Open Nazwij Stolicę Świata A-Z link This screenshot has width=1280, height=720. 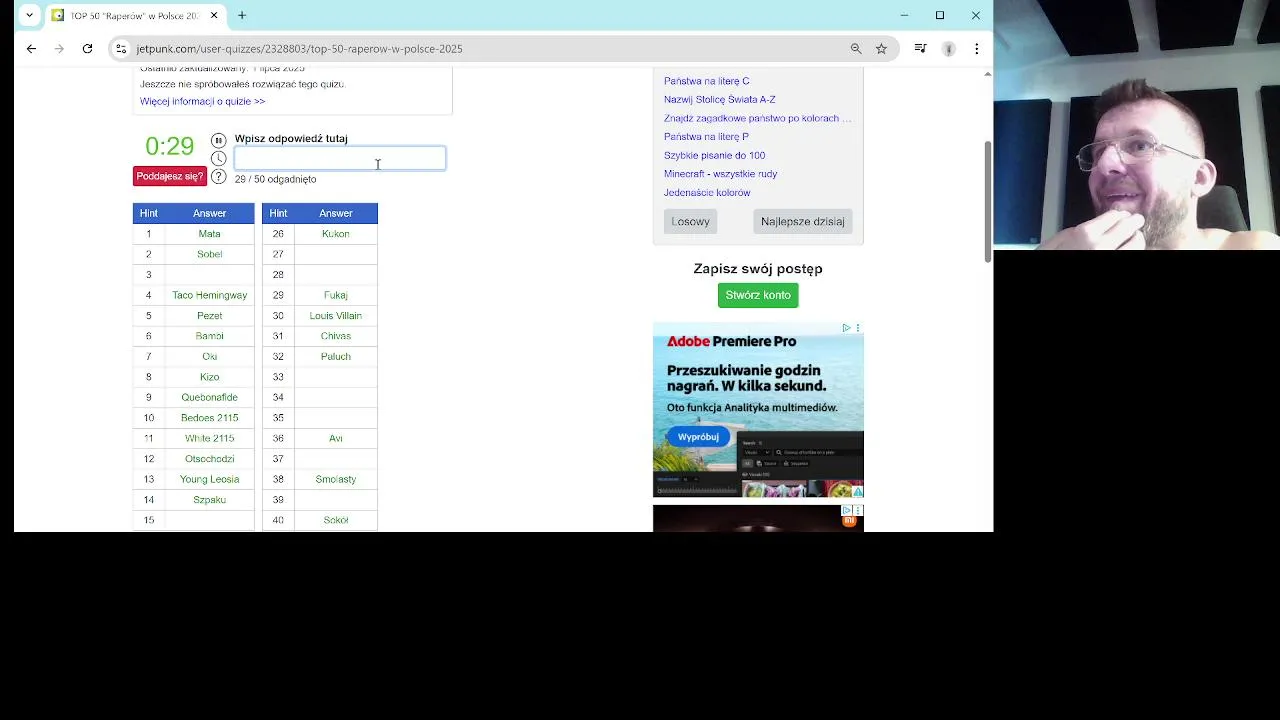[x=720, y=100]
